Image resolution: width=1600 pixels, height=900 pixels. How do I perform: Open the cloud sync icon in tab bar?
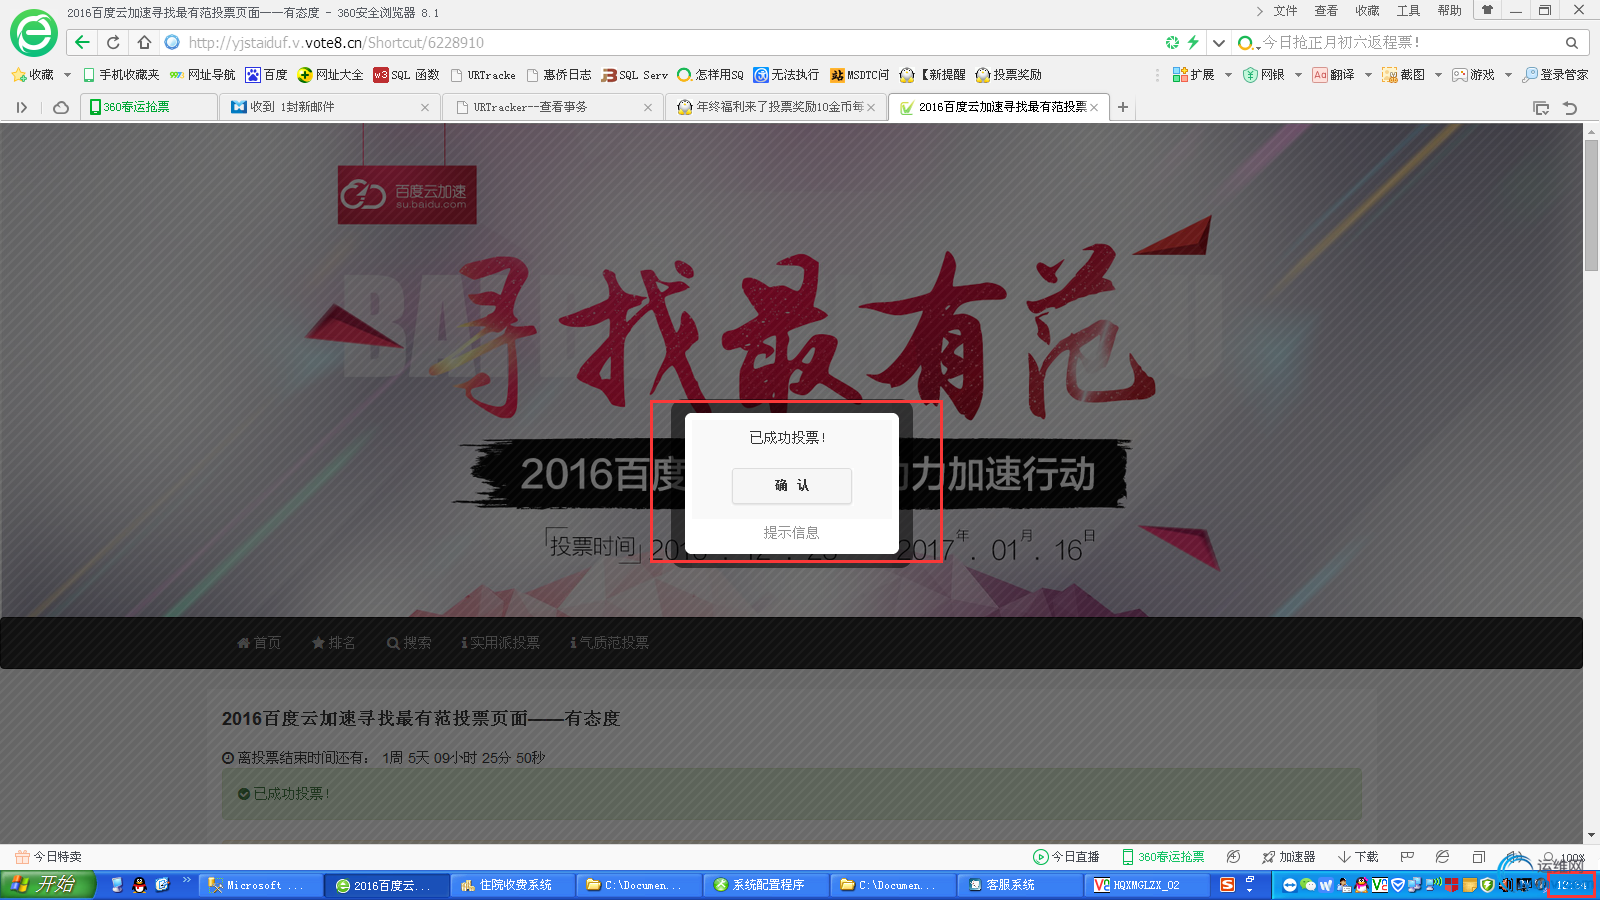point(61,107)
